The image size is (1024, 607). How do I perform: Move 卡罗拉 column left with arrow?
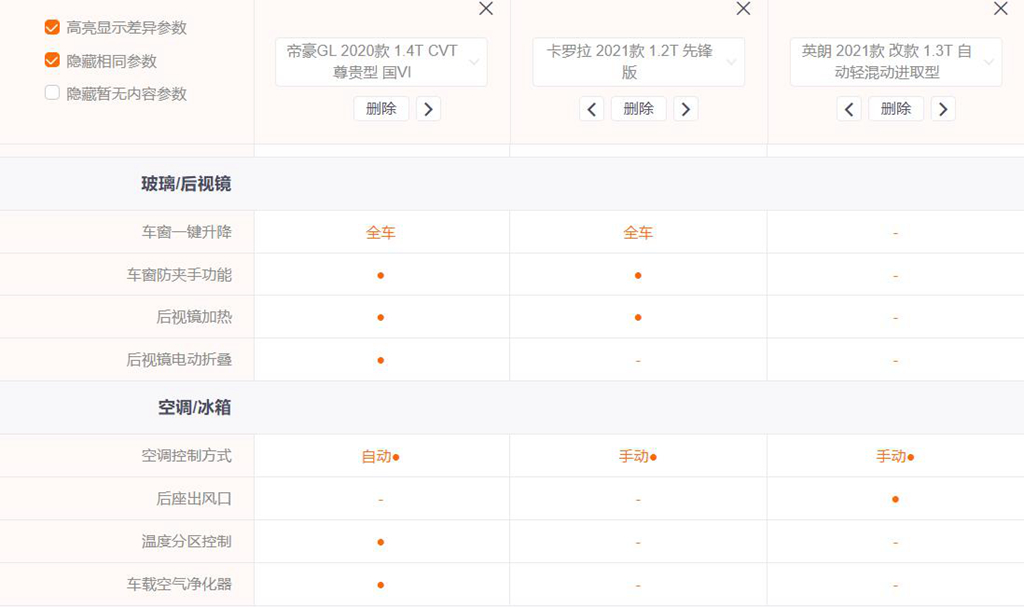pyautogui.click(x=592, y=108)
